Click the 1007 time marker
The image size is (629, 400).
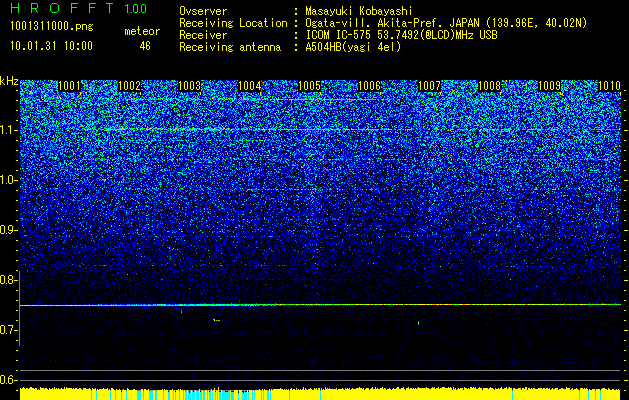pyautogui.click(x=429, y=86)
